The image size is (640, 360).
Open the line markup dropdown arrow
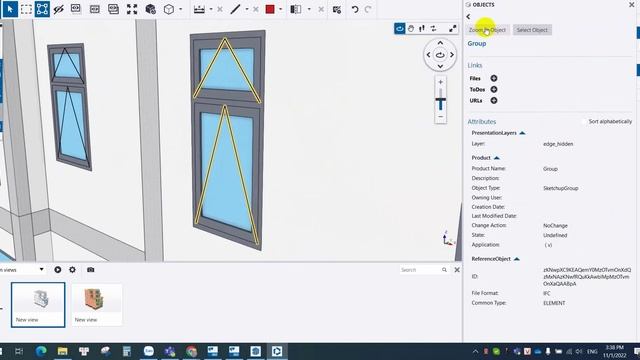pyautogui.click(x=247, y=9)
